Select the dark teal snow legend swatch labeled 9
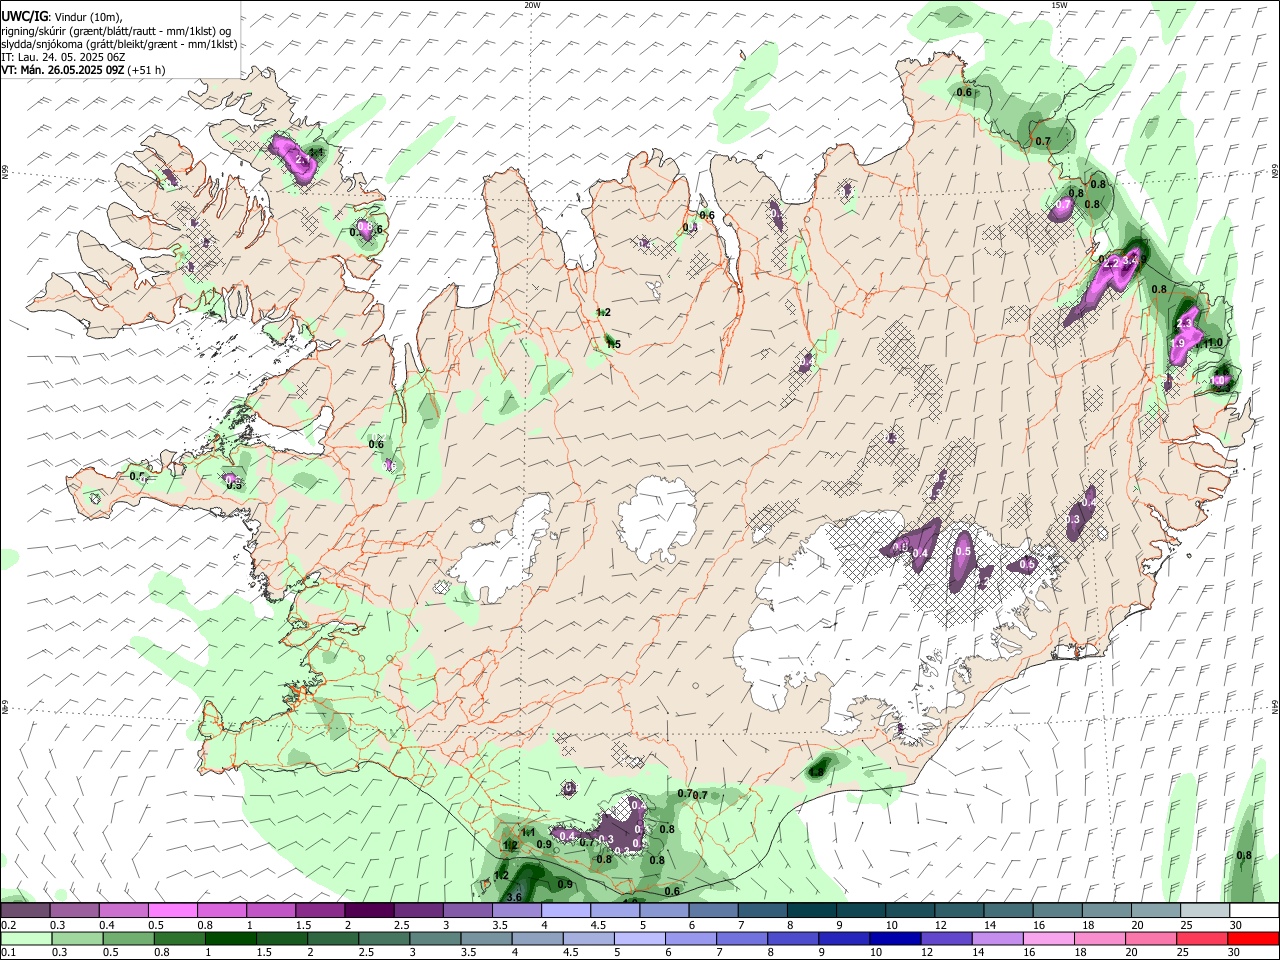The image size is (1280, 960). click(x=861, y=911)
